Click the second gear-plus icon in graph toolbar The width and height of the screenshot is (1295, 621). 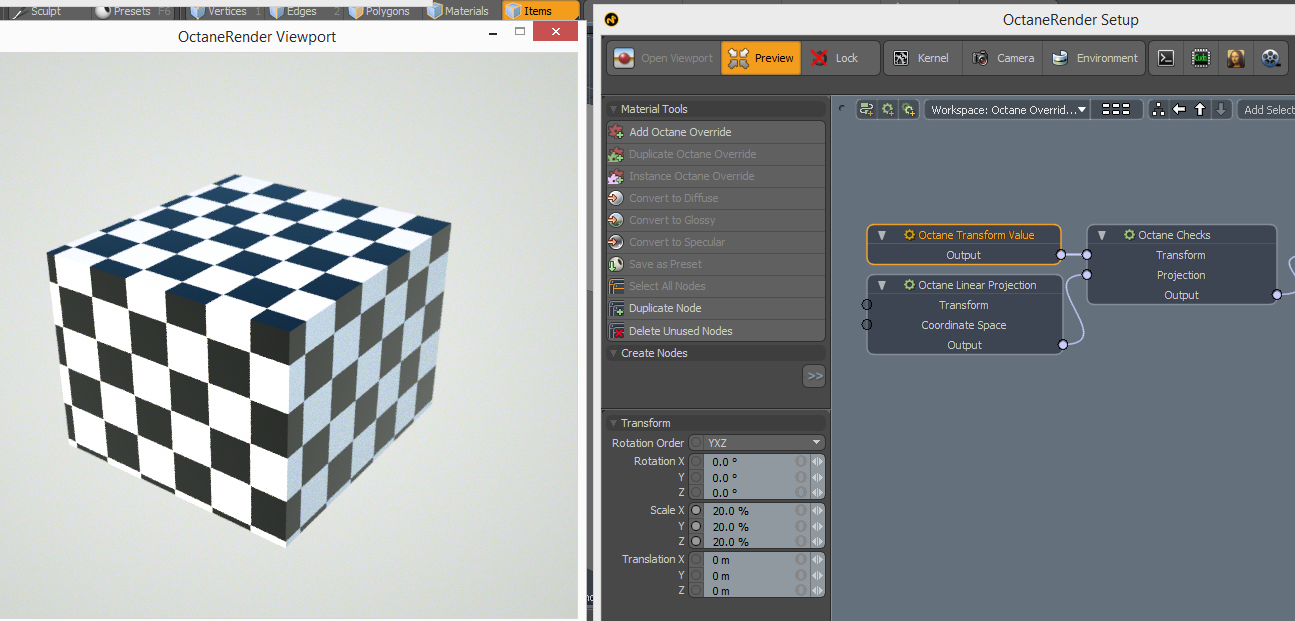click(888, 110)
